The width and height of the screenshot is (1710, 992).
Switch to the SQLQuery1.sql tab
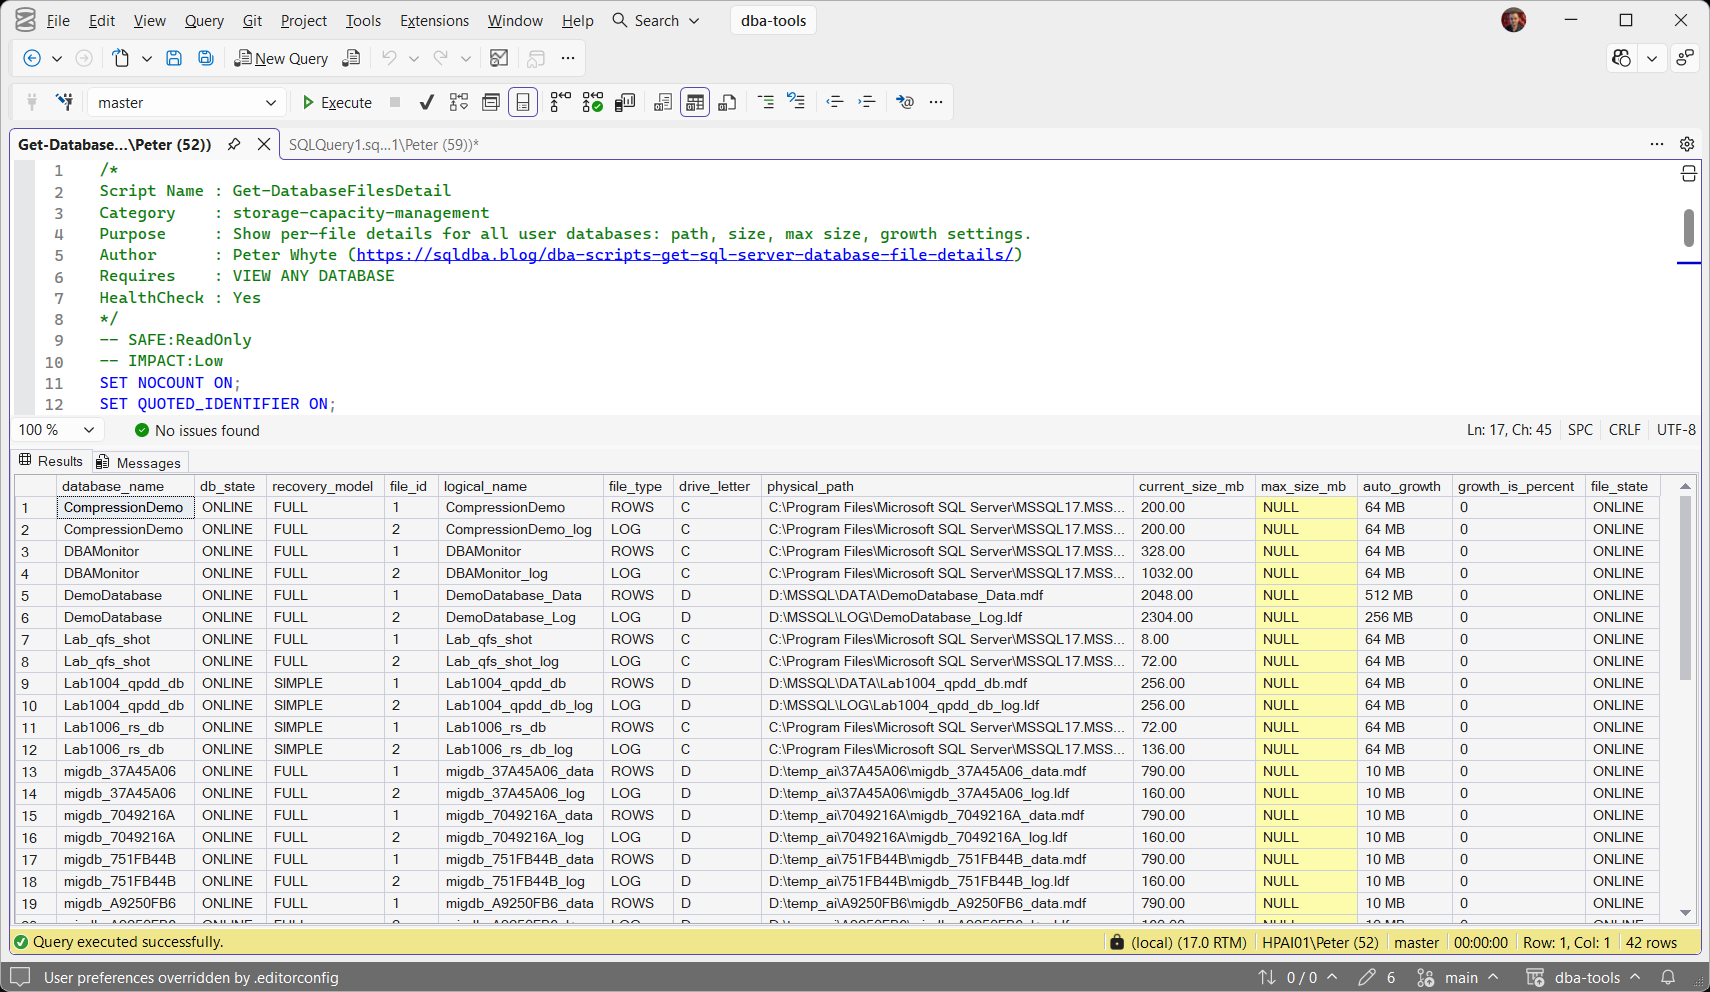tap(384, 144)
